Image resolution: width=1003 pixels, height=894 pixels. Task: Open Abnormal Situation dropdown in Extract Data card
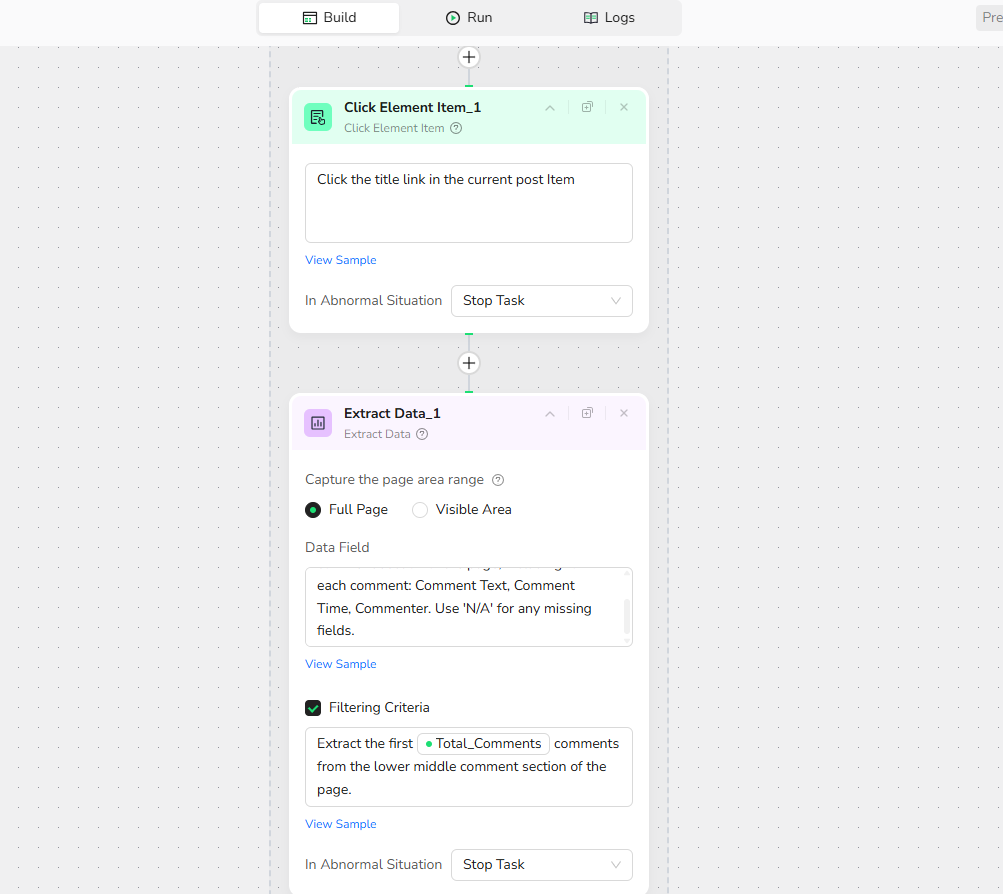pos(541,865)
